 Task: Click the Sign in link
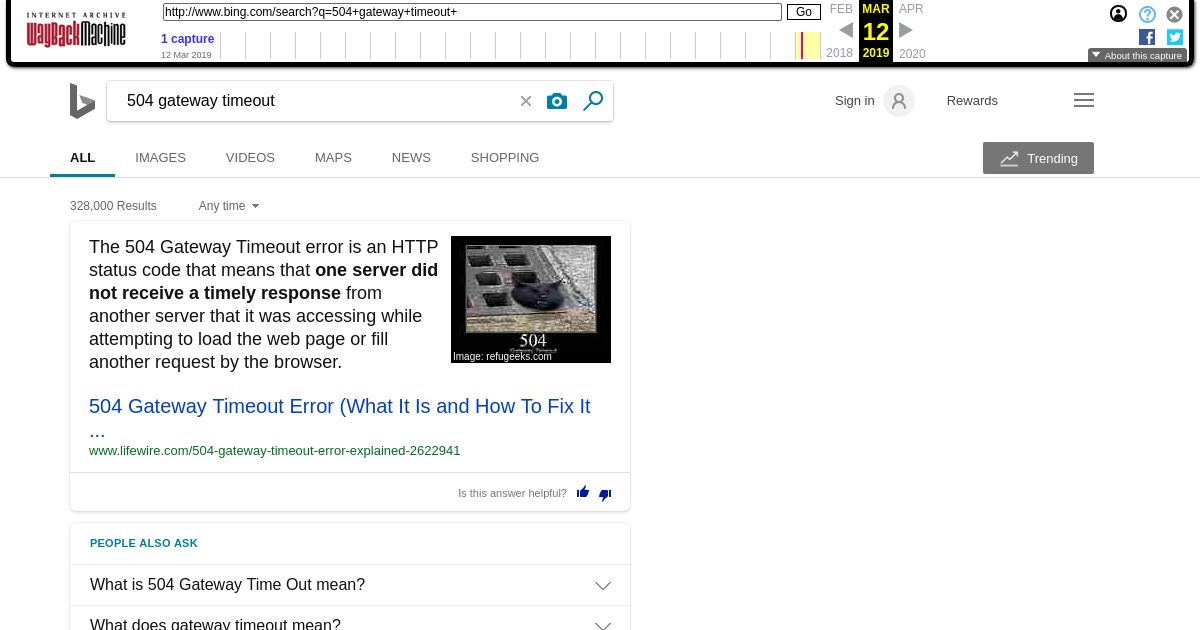[854, 101]
